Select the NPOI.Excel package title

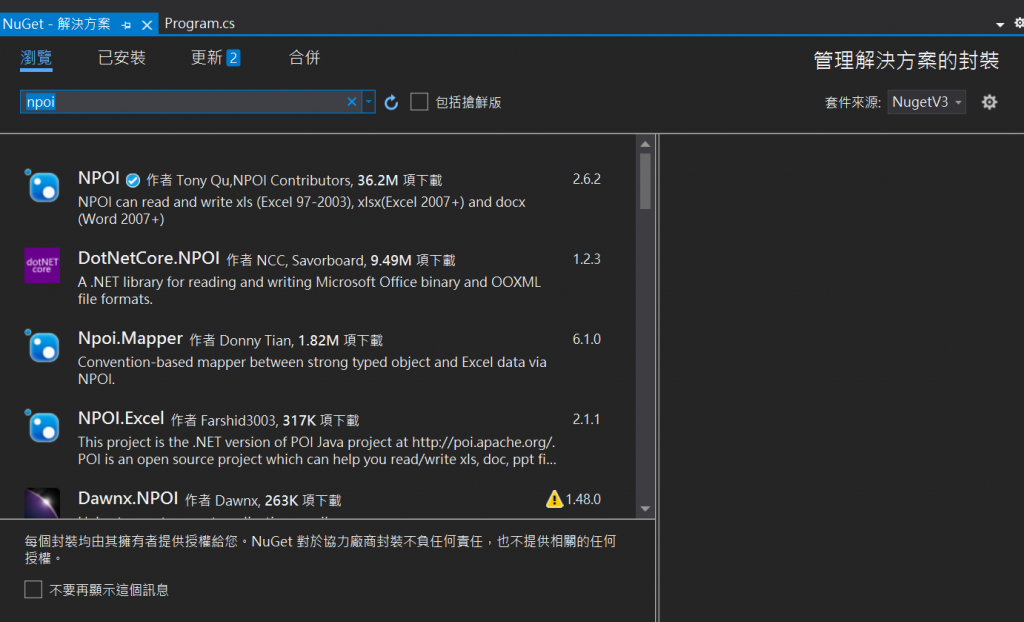point(121,418)
